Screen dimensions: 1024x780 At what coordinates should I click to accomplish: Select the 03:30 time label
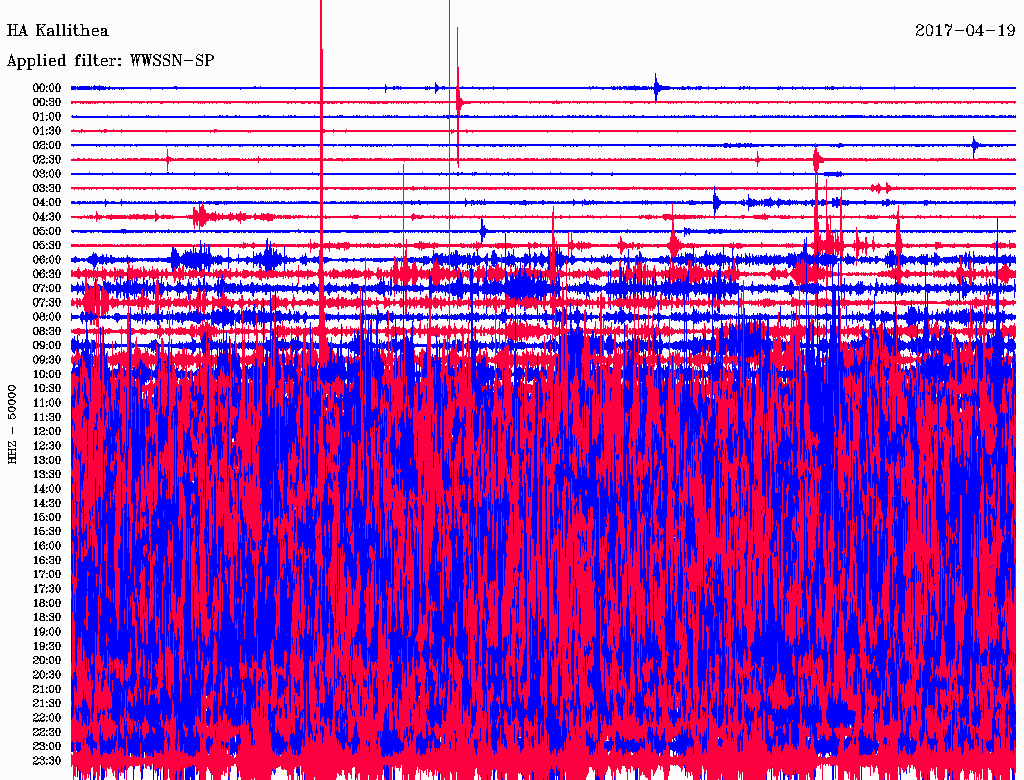47,188
